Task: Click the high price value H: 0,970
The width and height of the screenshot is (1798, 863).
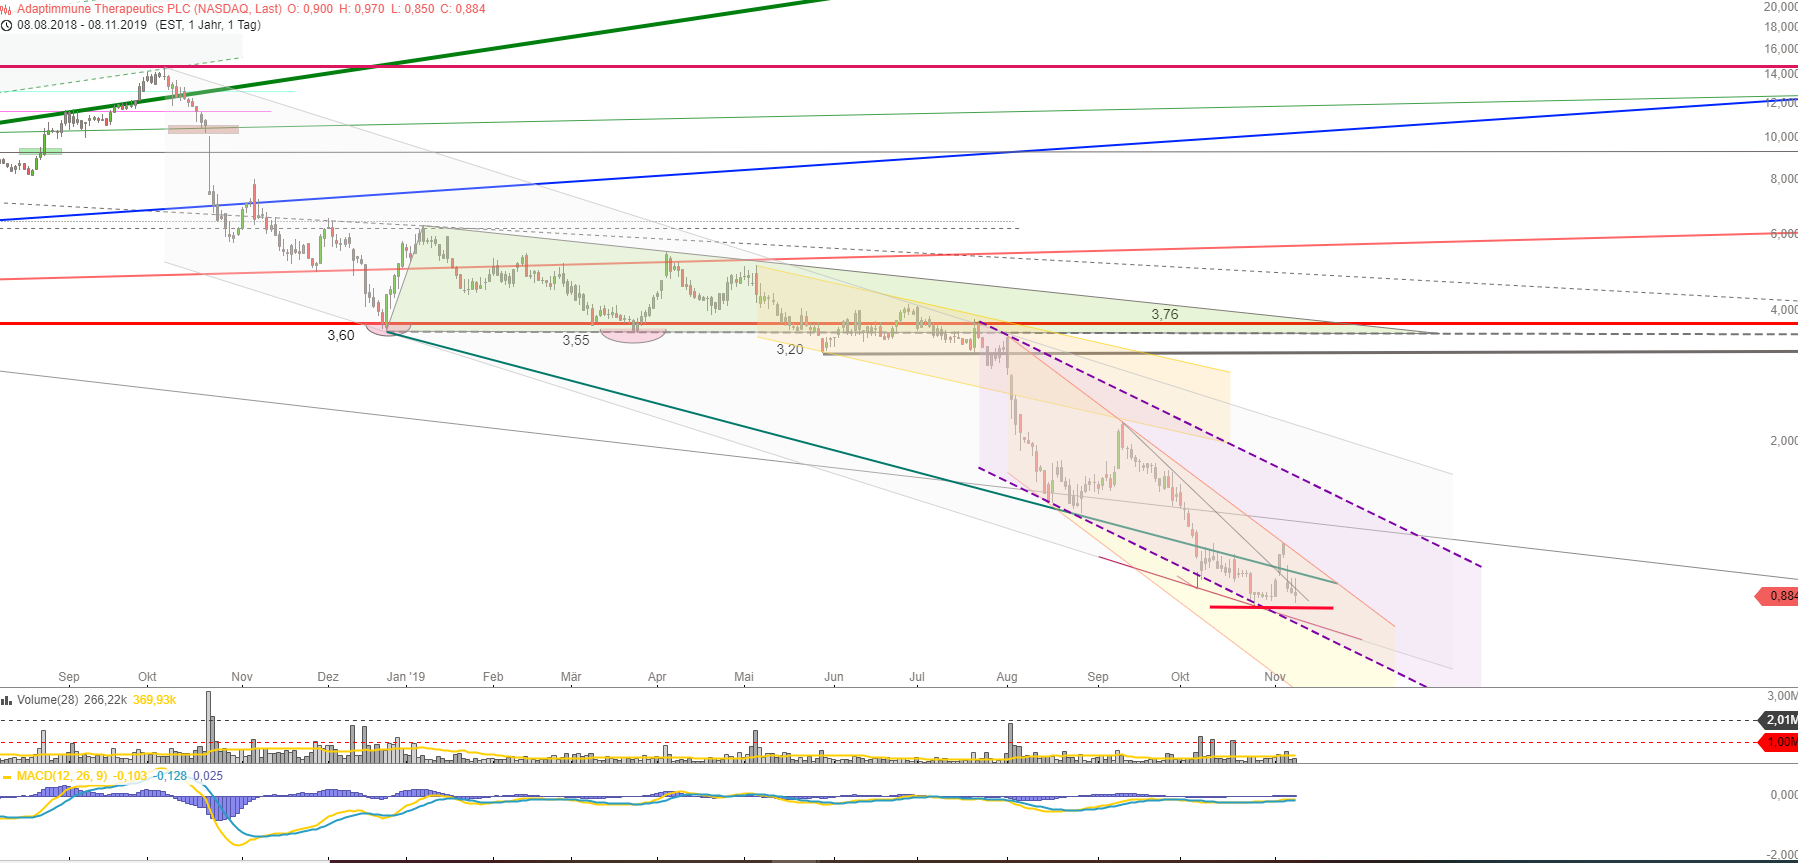Action: pyautogui.click(x=362, y=9)
